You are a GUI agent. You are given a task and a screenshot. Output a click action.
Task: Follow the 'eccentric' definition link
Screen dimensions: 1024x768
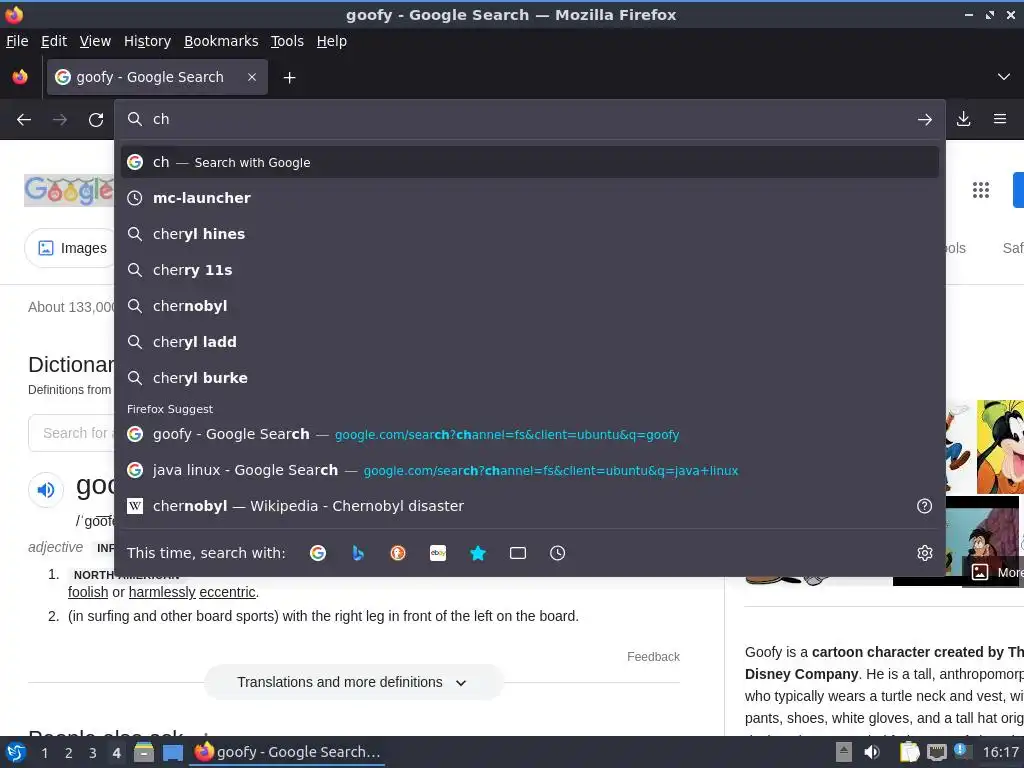click(x=227, y=592)
